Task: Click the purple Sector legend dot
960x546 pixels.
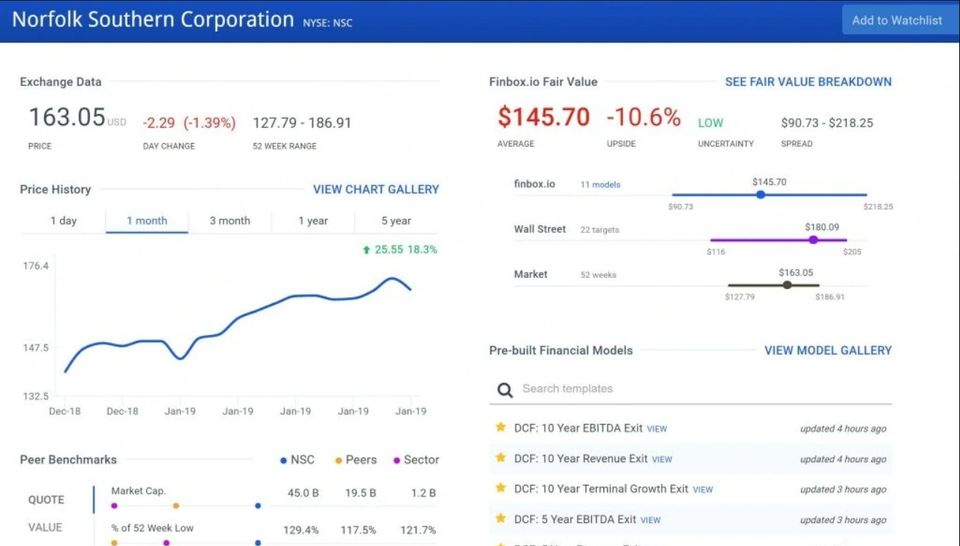Action: pyautogui.click(x=397, y=460)
